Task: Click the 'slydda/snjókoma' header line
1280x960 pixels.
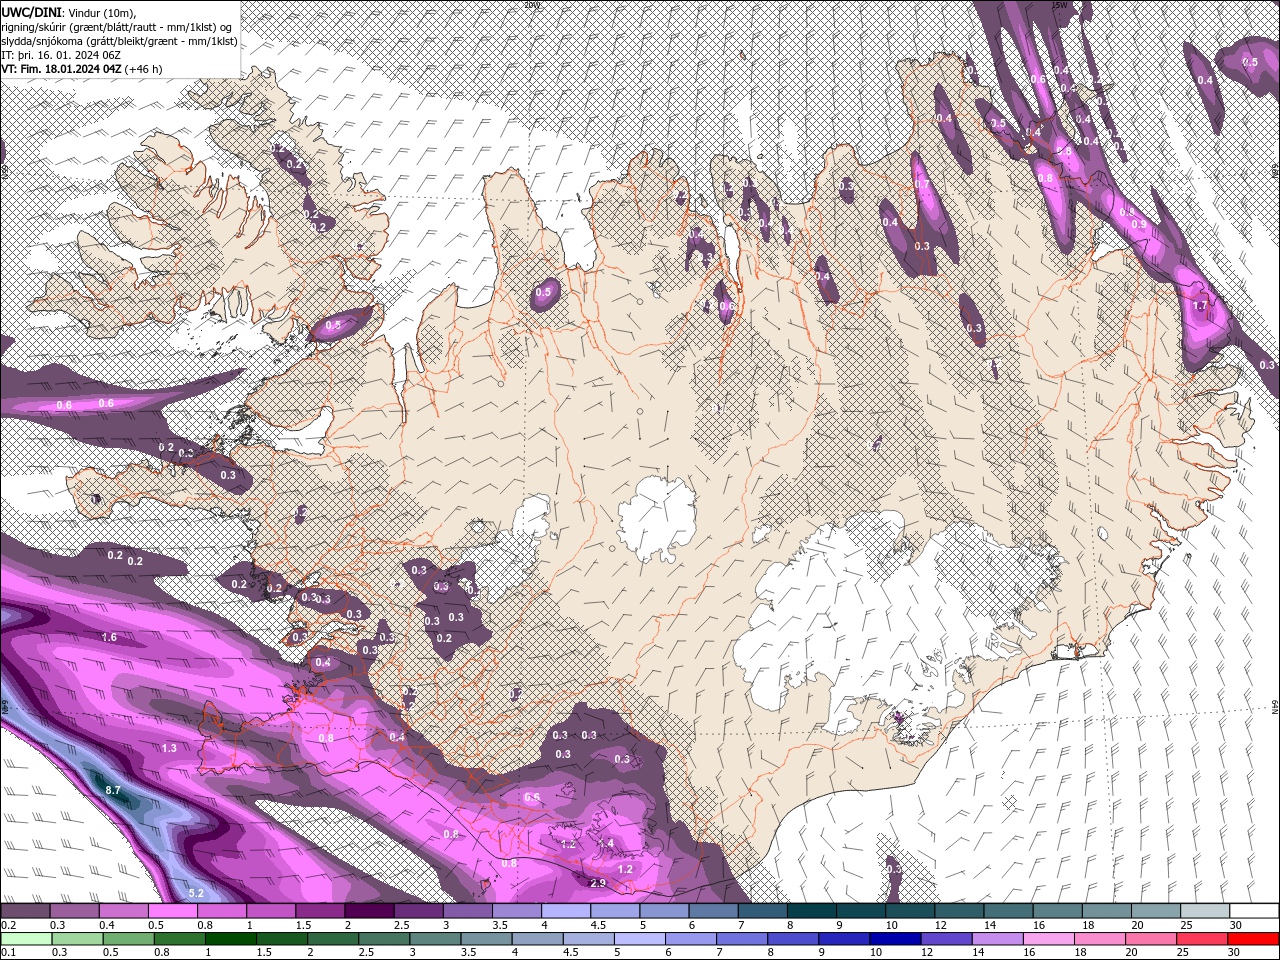Action: click(119, 41)
